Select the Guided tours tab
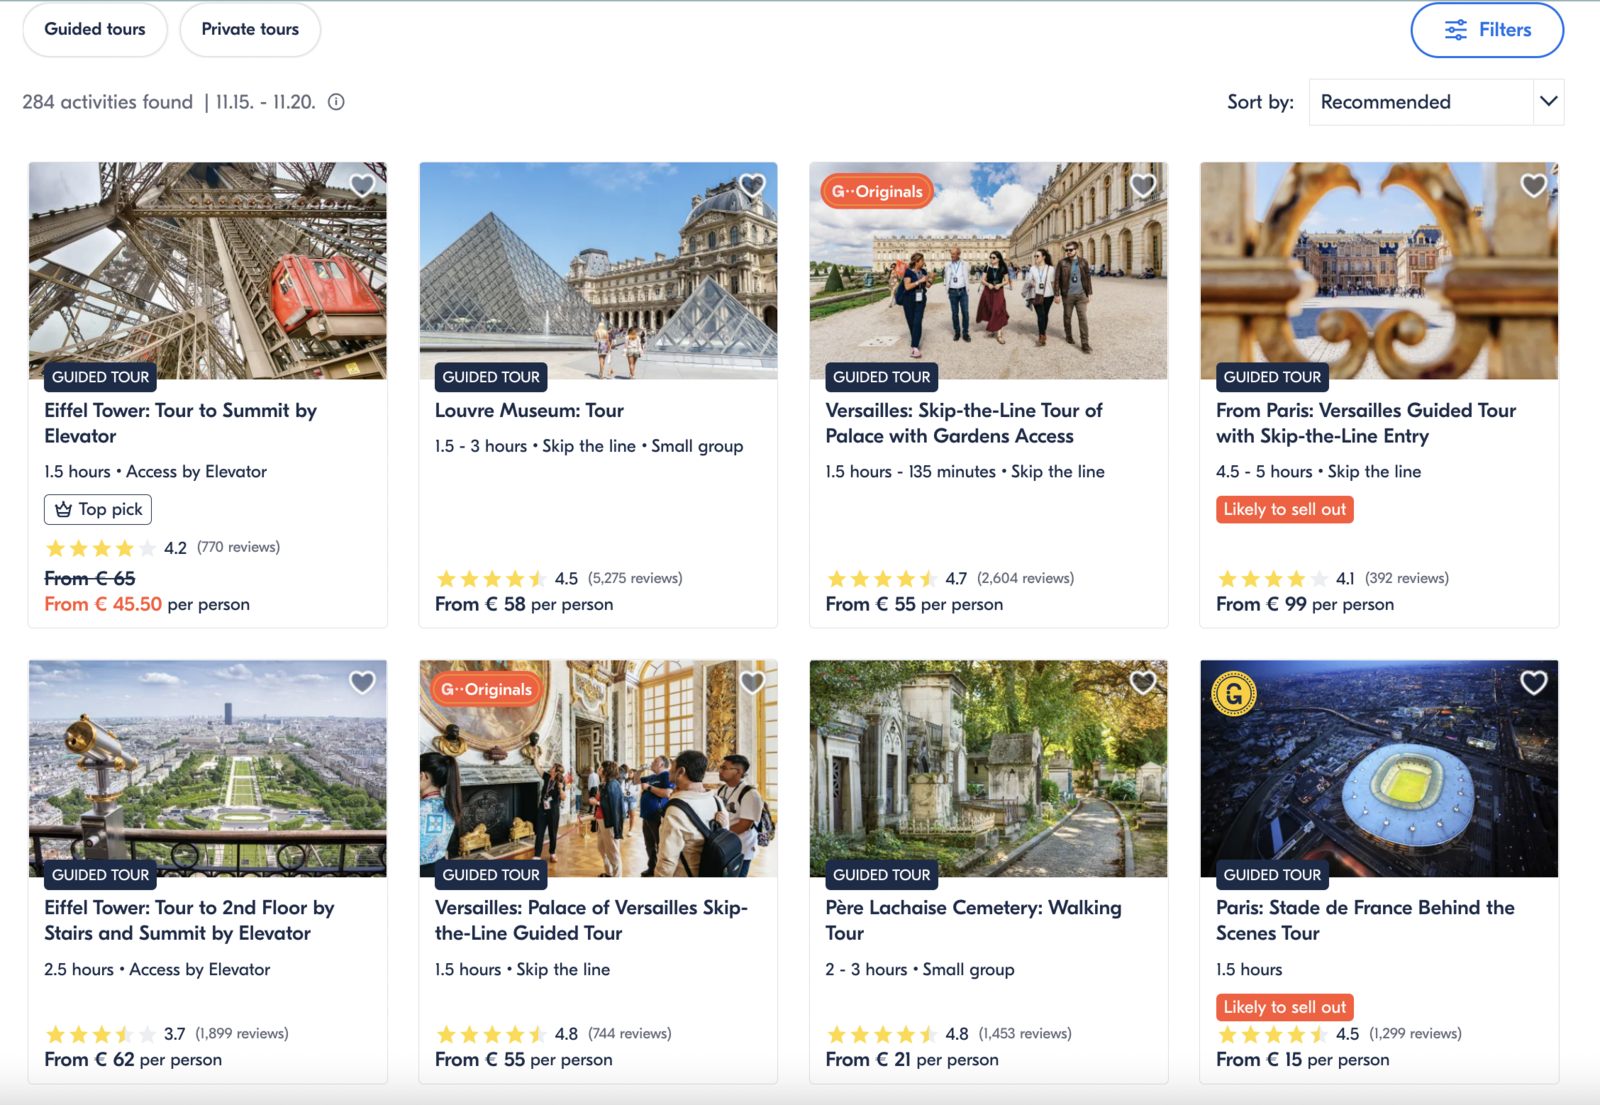This screenshot has width=1600, height=1105. coord(94,30)
